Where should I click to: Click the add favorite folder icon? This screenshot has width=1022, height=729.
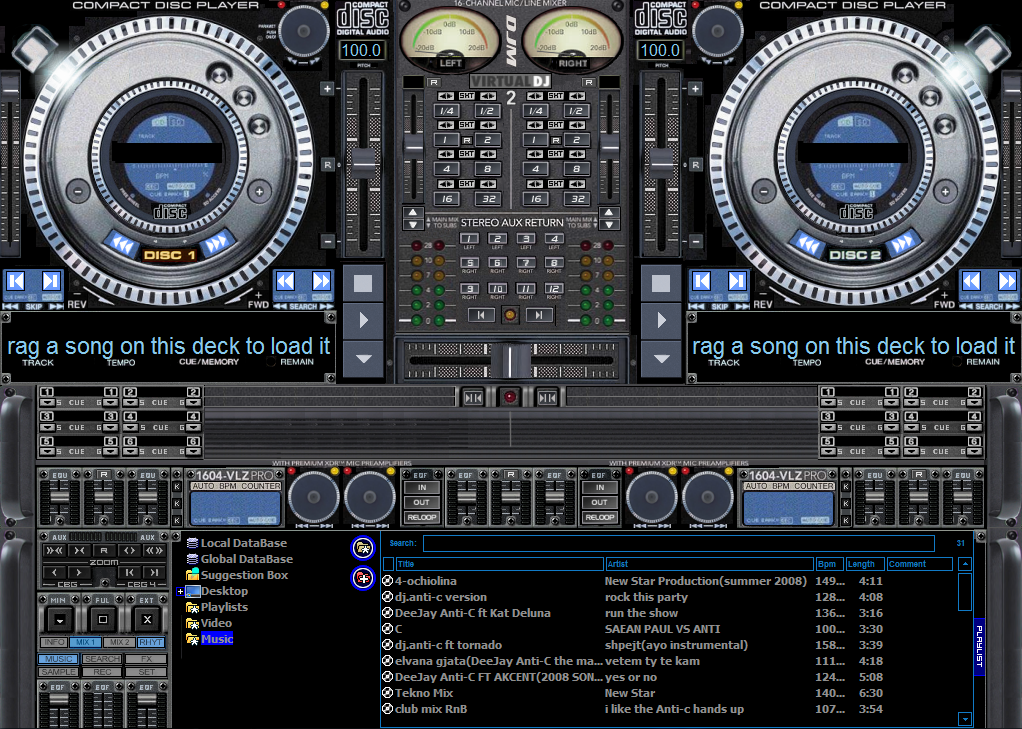point(363,548)
